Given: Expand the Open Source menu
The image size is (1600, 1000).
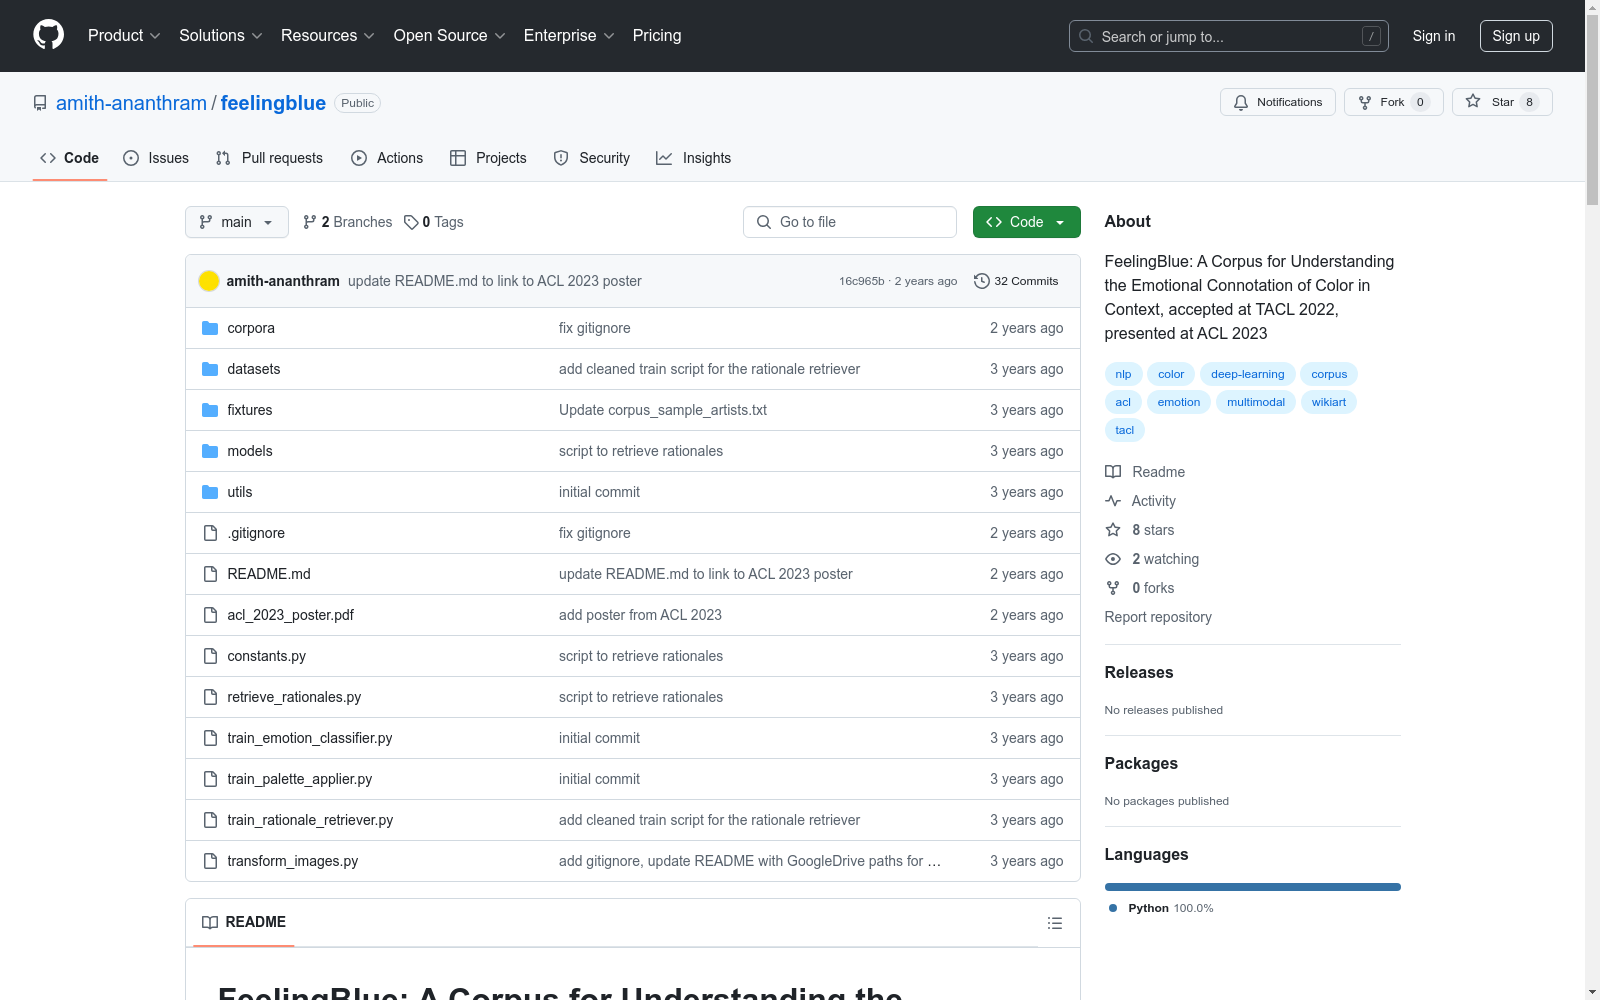Looking at the screenshot, I should click(x=450, y=36).
